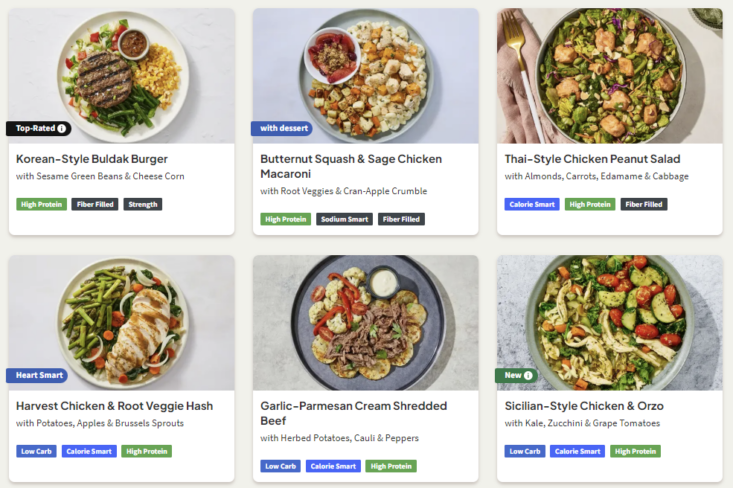
Task: Select the Thai-Style Chicken Peanut Salad image
Action: tap(610, 76)
